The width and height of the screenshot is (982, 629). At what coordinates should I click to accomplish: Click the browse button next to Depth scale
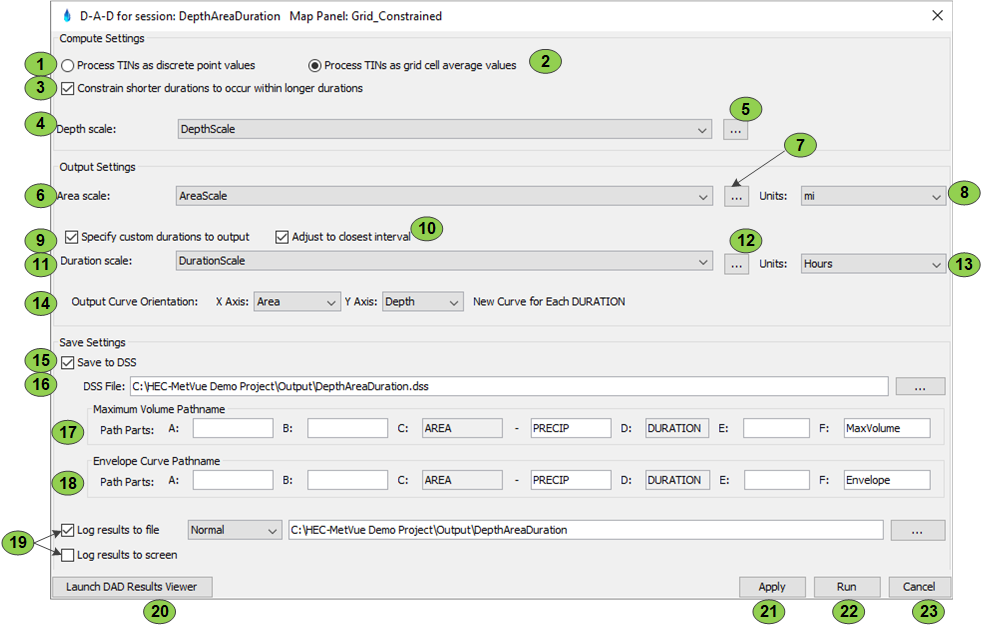(x=735, y=129)
